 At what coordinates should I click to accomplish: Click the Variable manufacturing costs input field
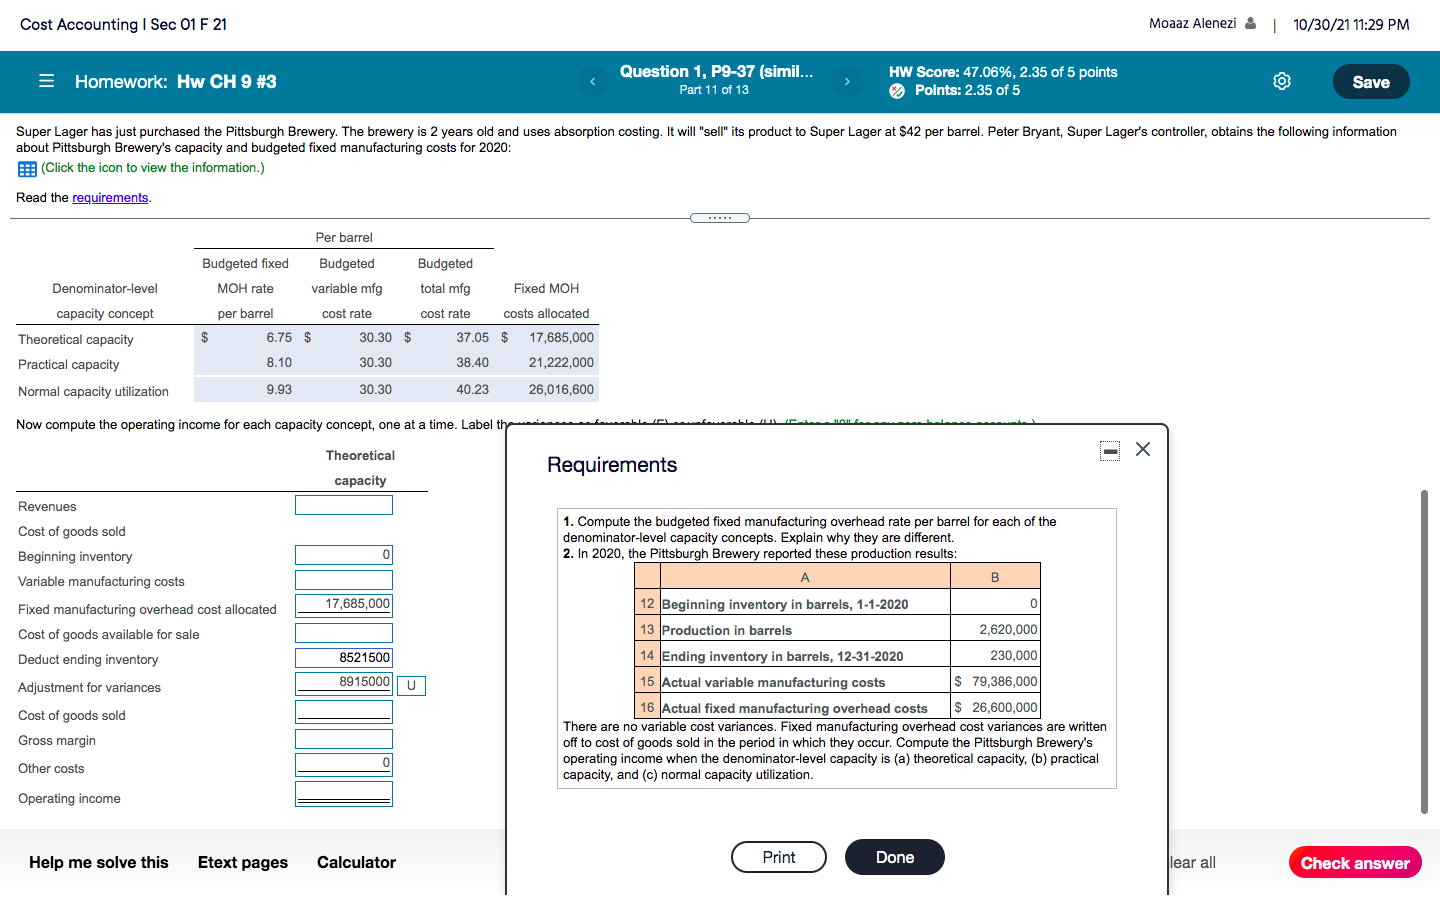344,580
